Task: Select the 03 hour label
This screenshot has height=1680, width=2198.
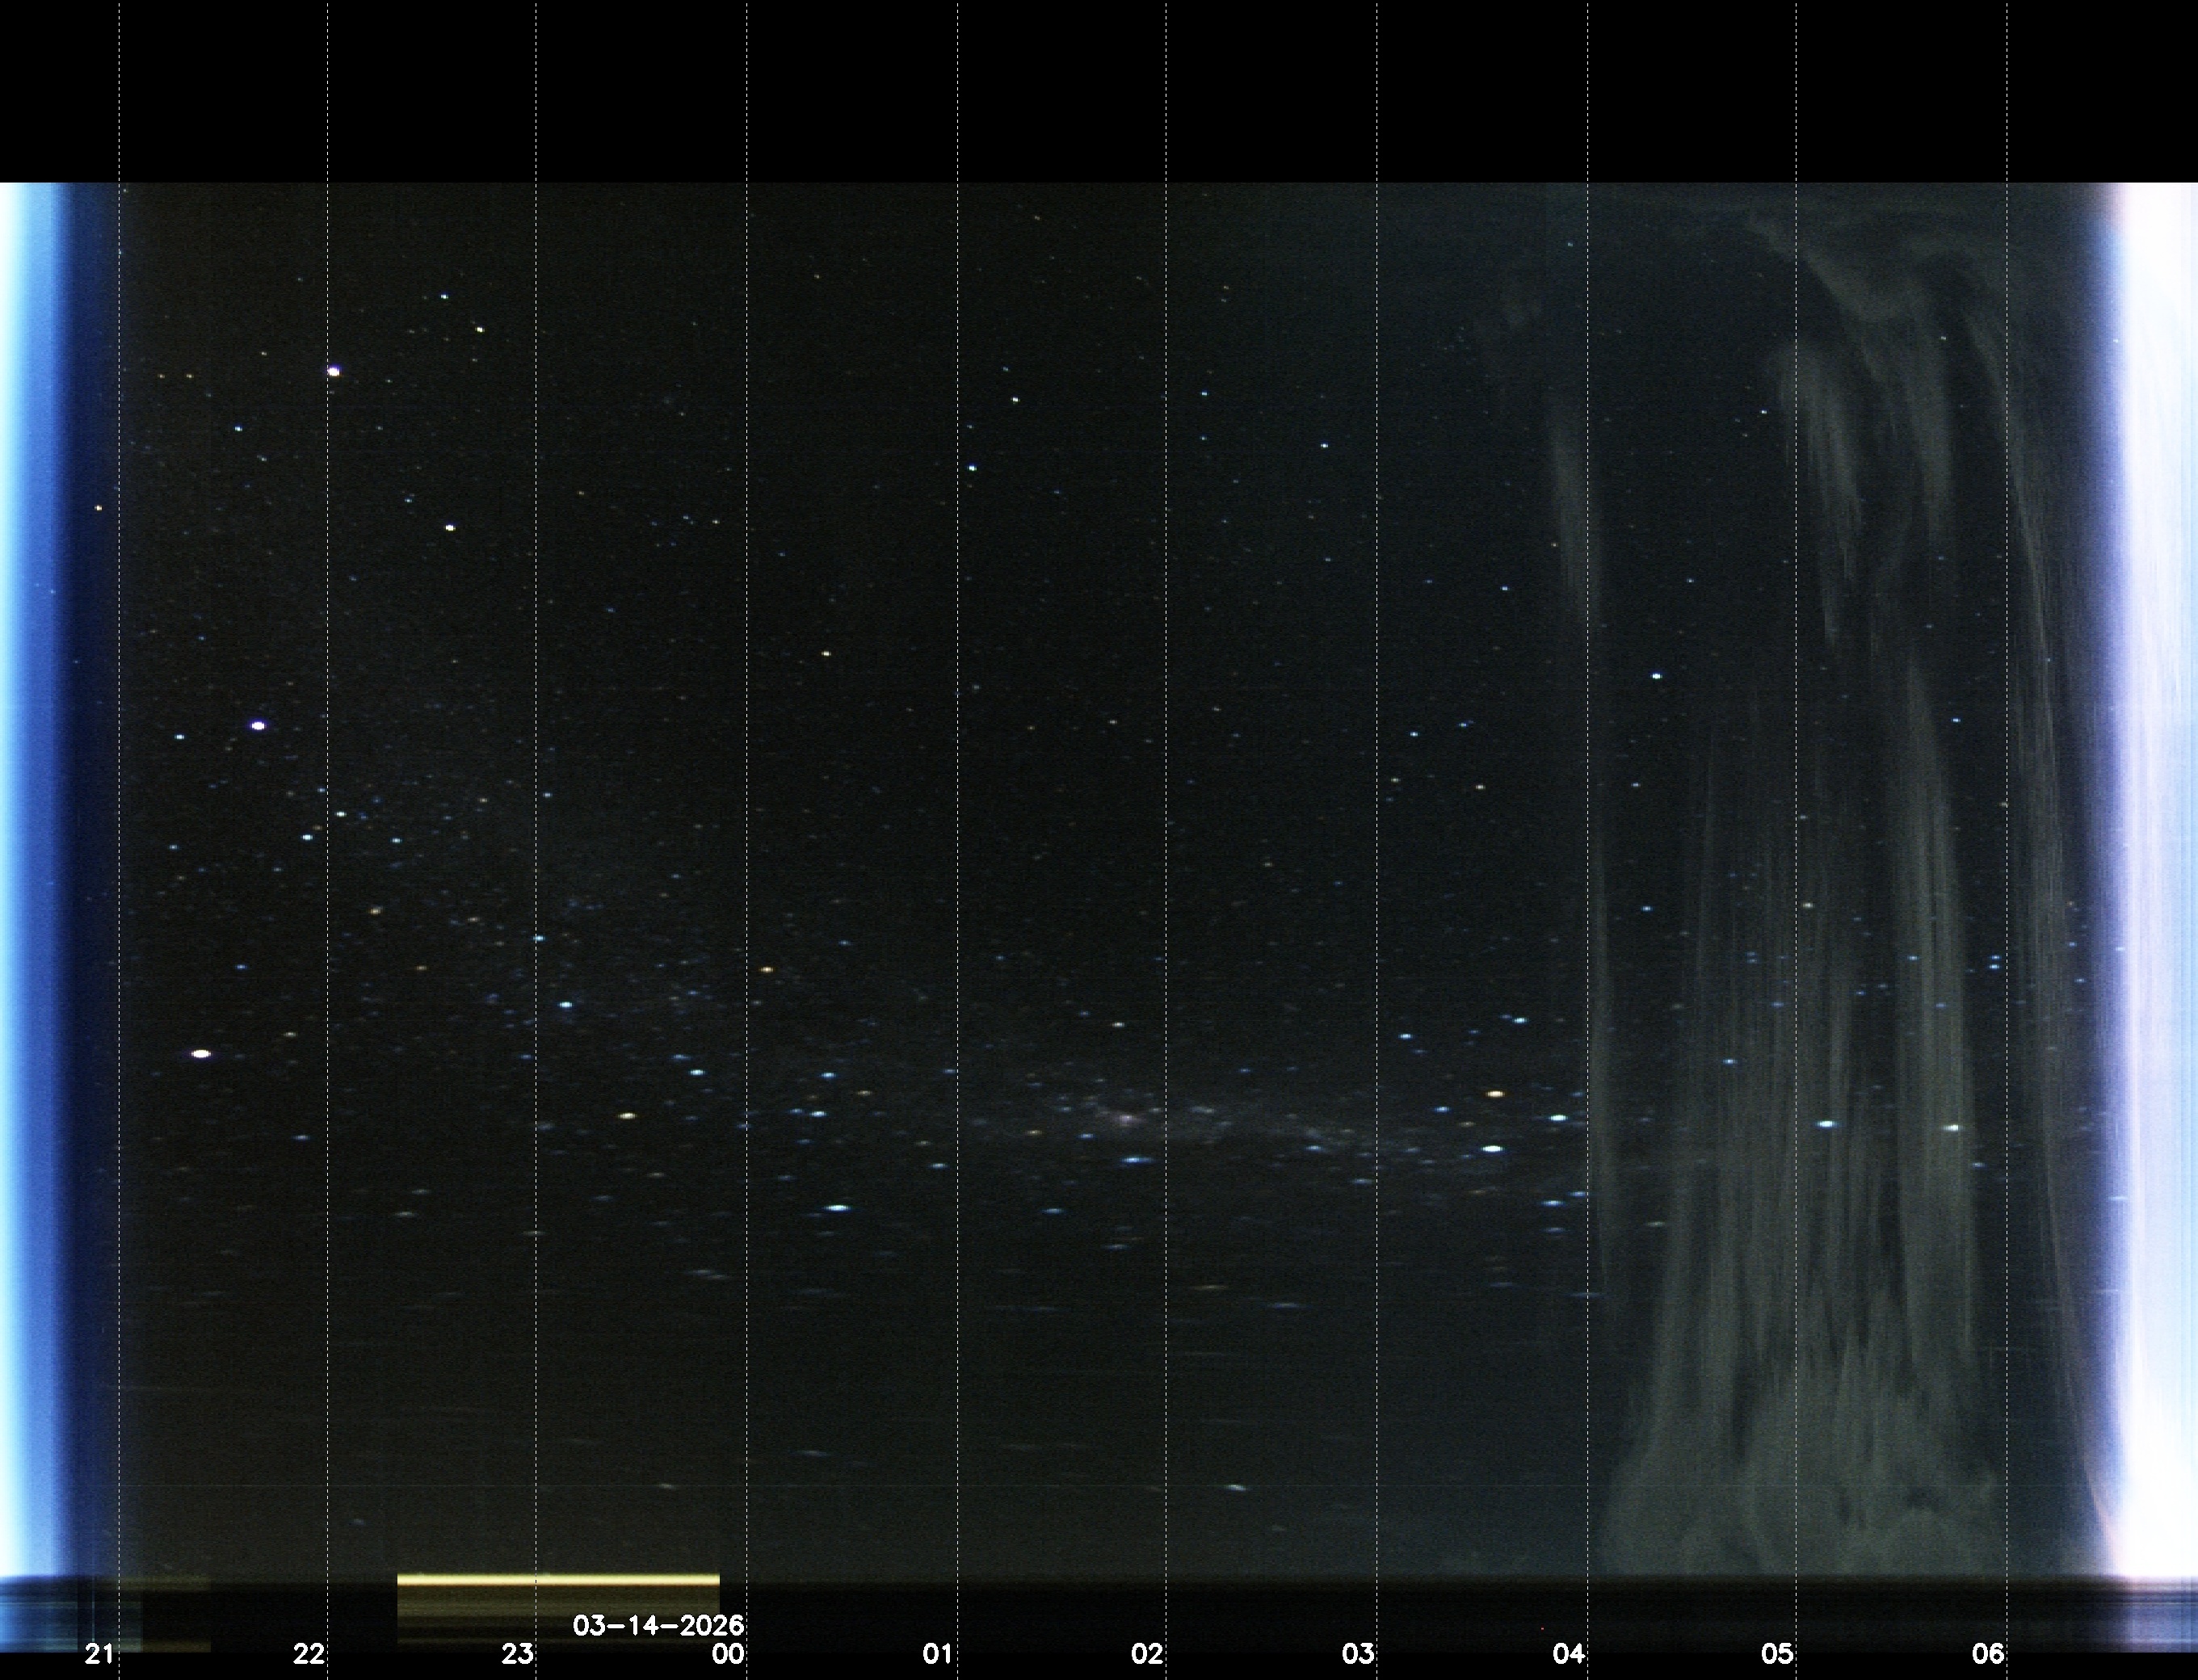Action: [1358, 1654]
